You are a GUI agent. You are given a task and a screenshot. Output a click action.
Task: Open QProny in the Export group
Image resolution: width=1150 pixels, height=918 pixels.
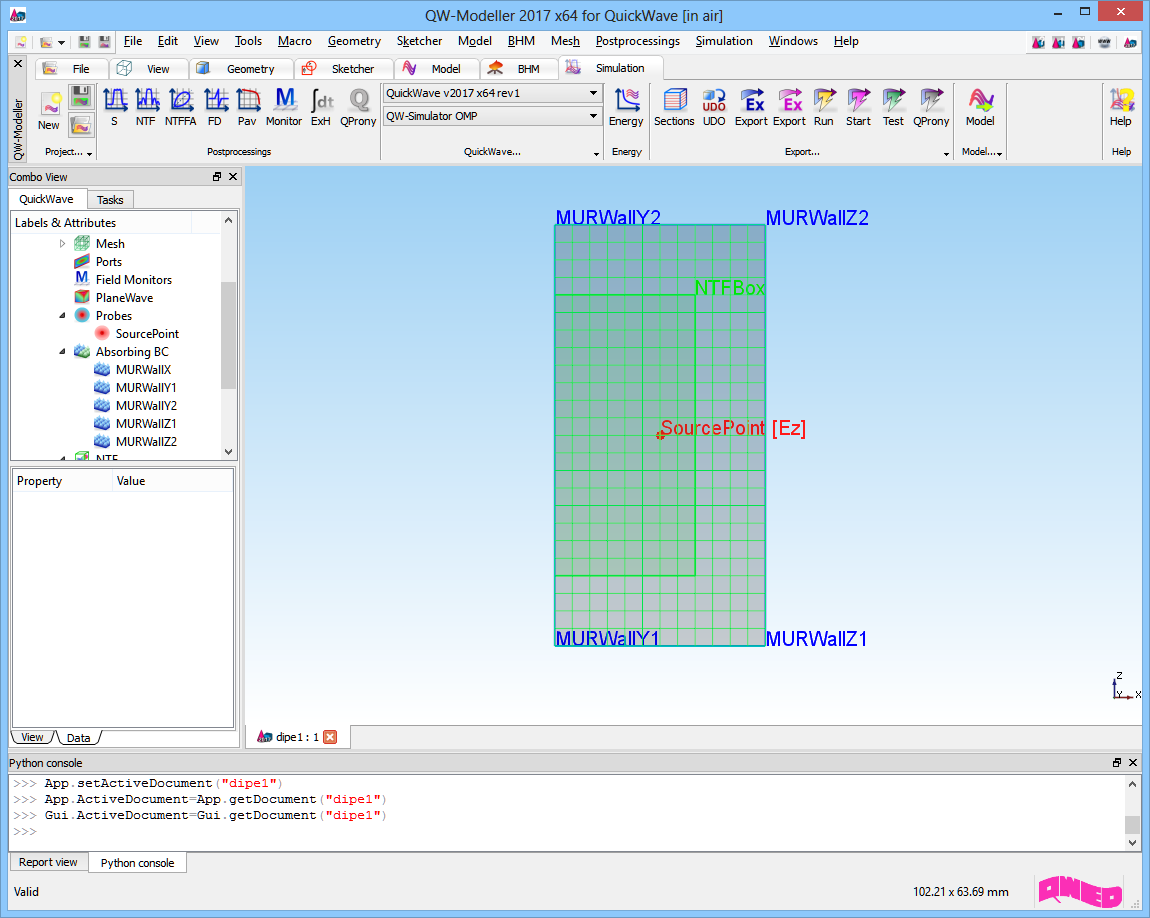coord(931,107)
